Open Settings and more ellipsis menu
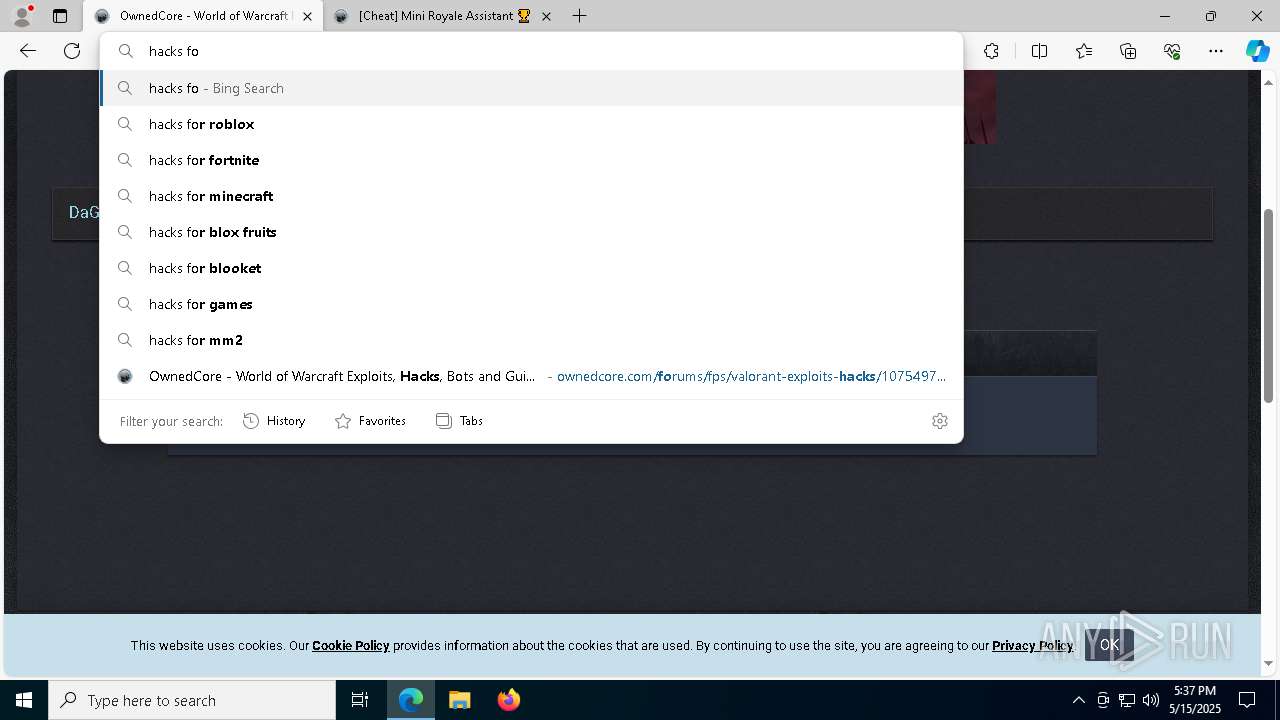This screenshot has width=1280, height=720. coord(1216,51)
